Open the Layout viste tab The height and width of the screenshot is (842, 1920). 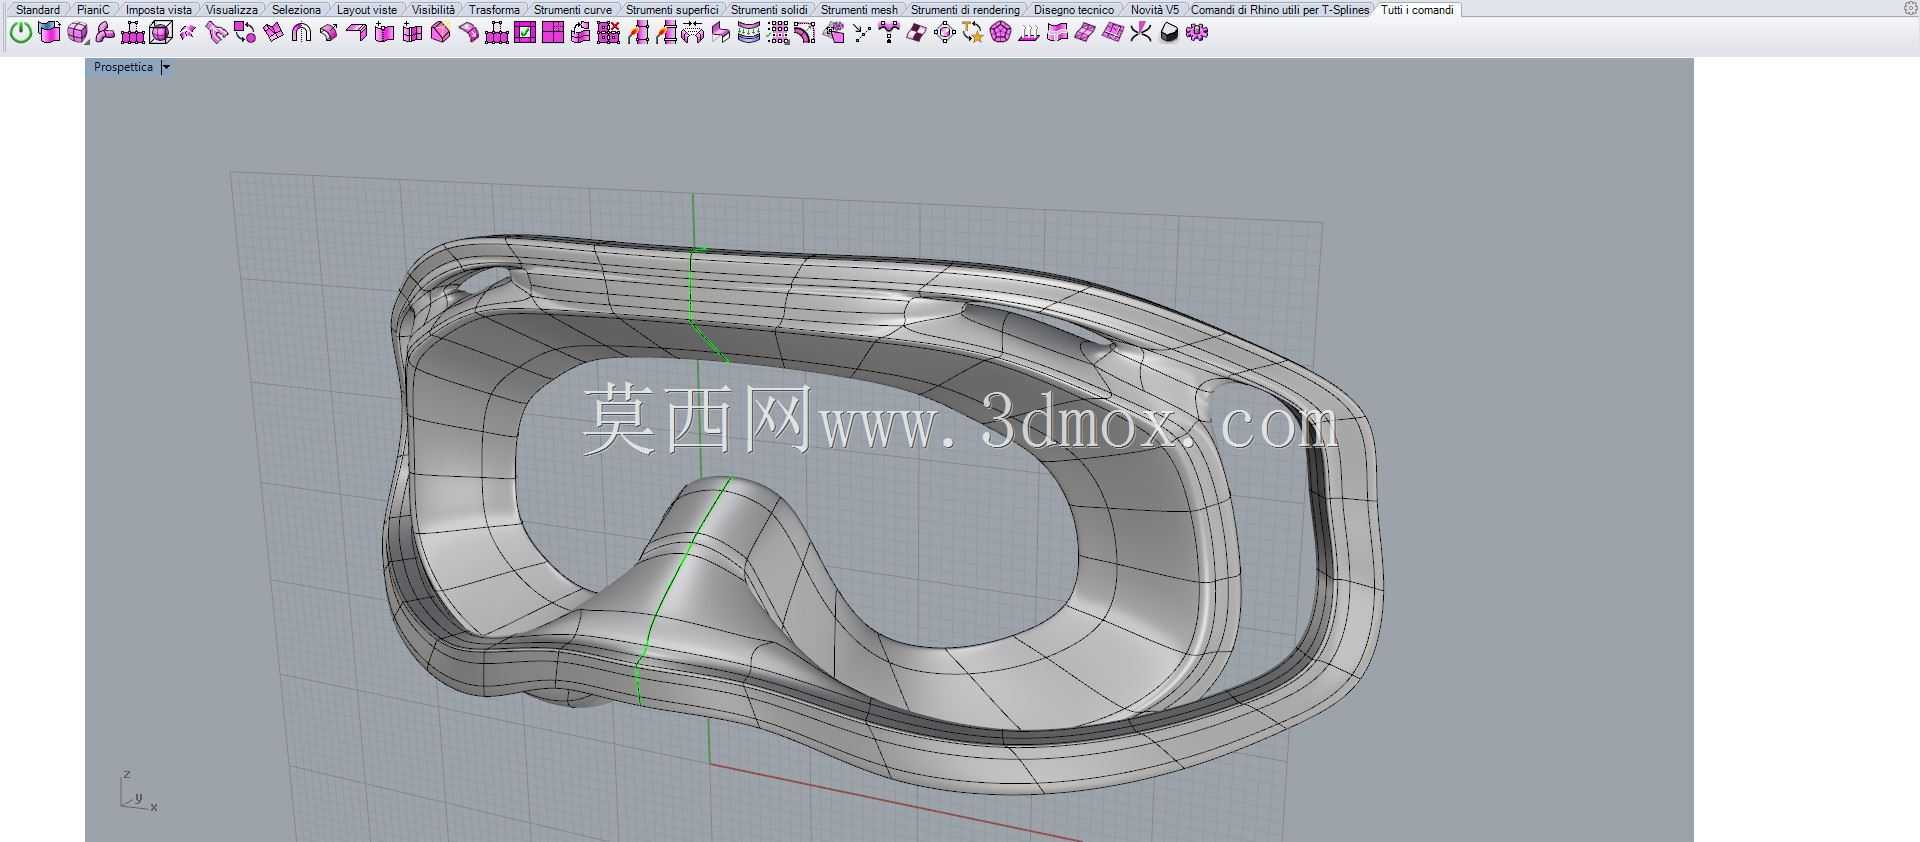366,9
